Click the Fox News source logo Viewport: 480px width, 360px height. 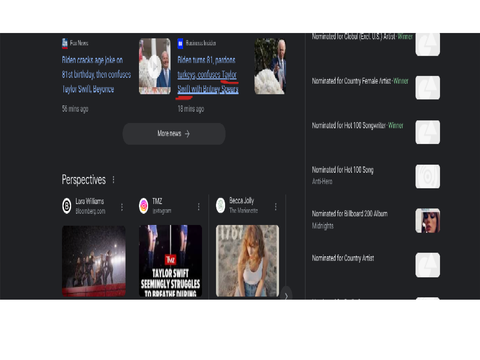click(x=65, y=43)
